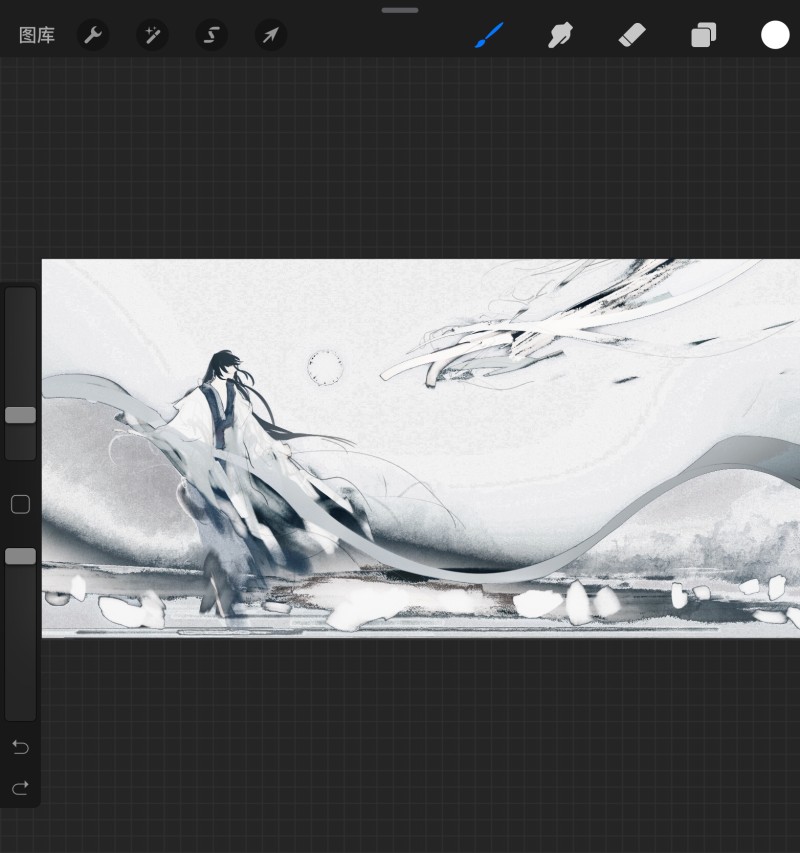The width and height of the screenshot is (800, 853).
Task: Click the brush size slider handle
Action: (x=21, y=415)
